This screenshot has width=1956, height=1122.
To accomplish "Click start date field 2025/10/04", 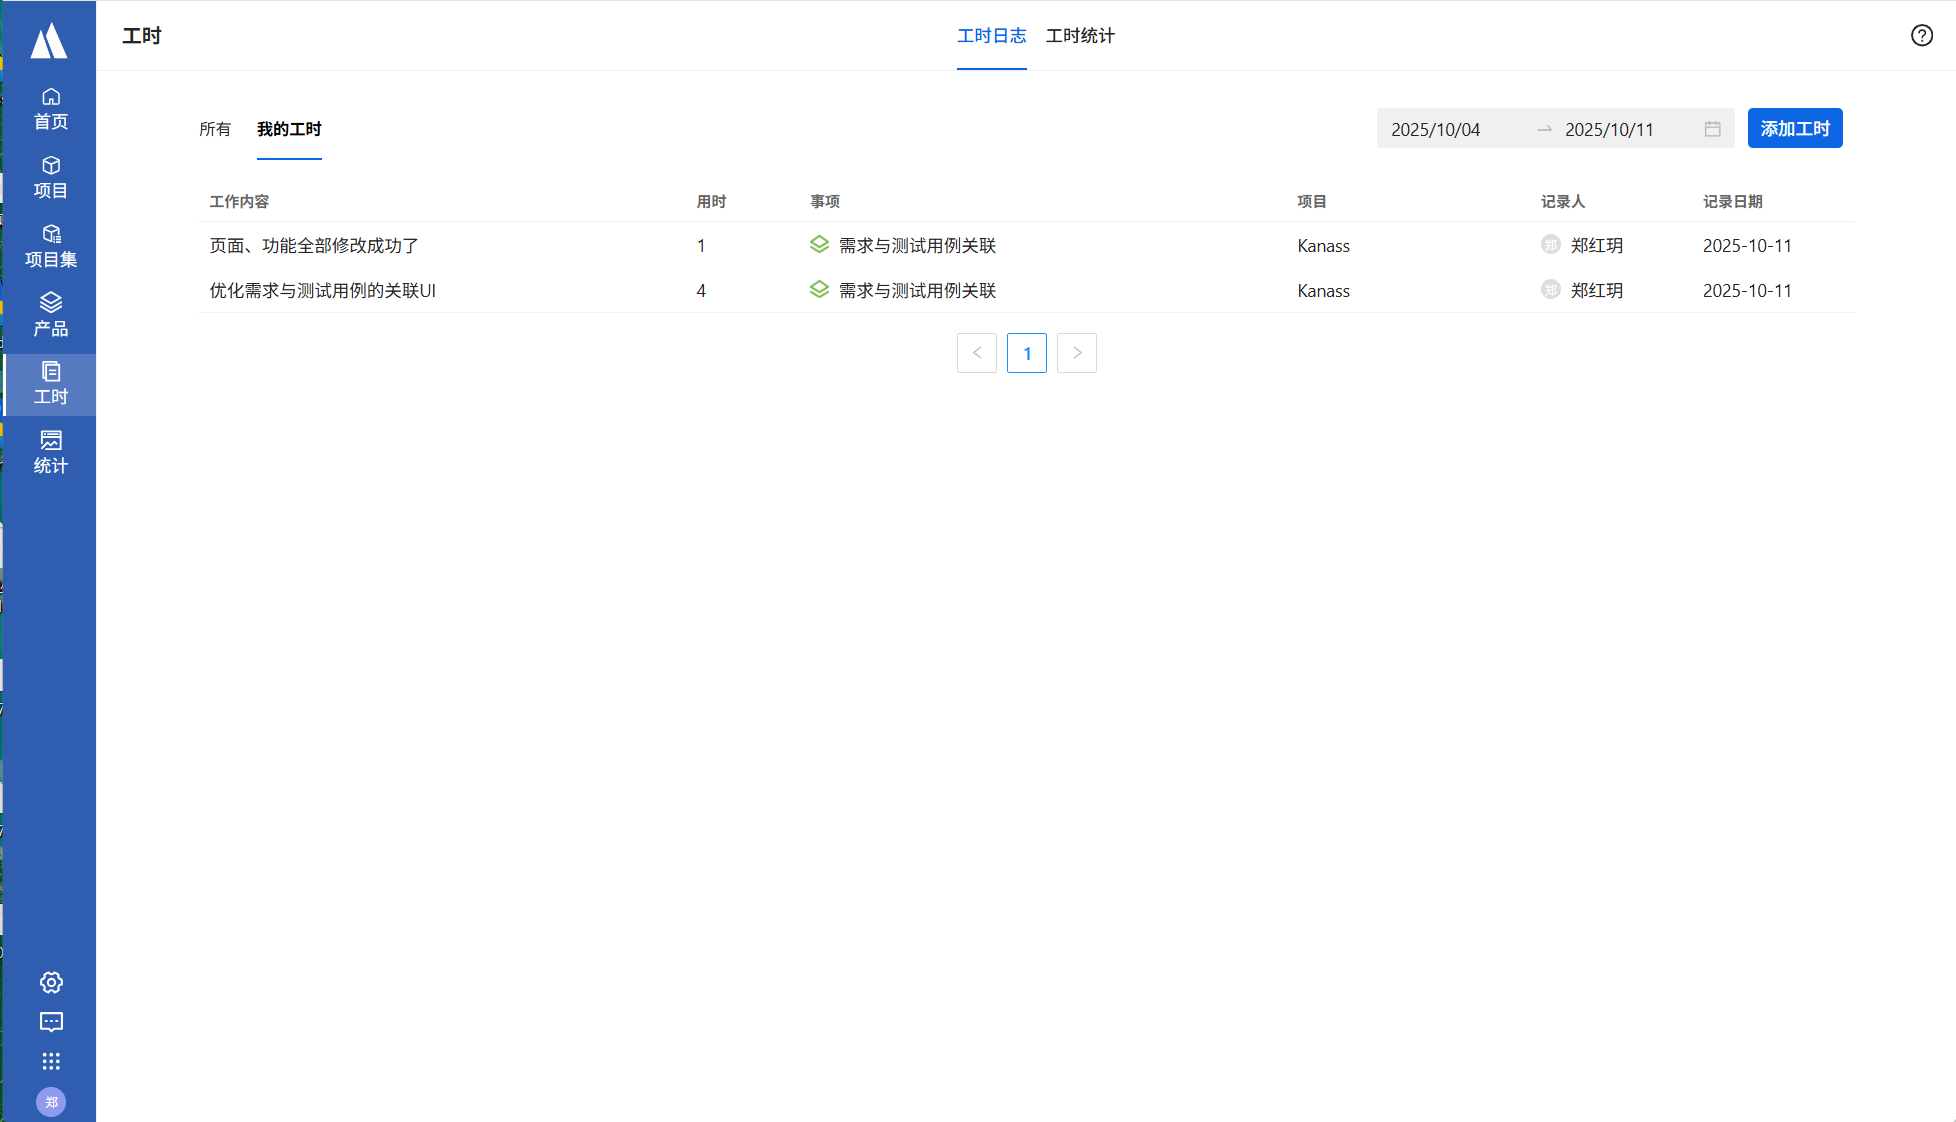I will coord(1435,130).
